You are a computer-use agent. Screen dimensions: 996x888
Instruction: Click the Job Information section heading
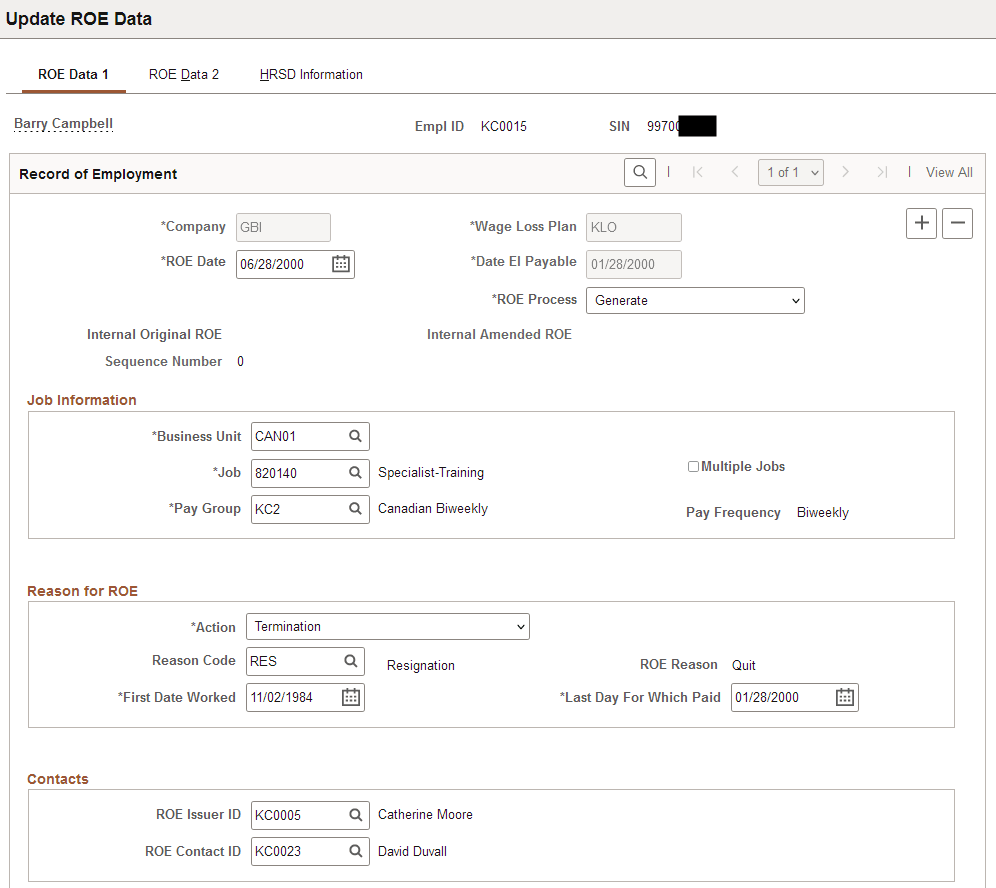click(x=82, y=400)
